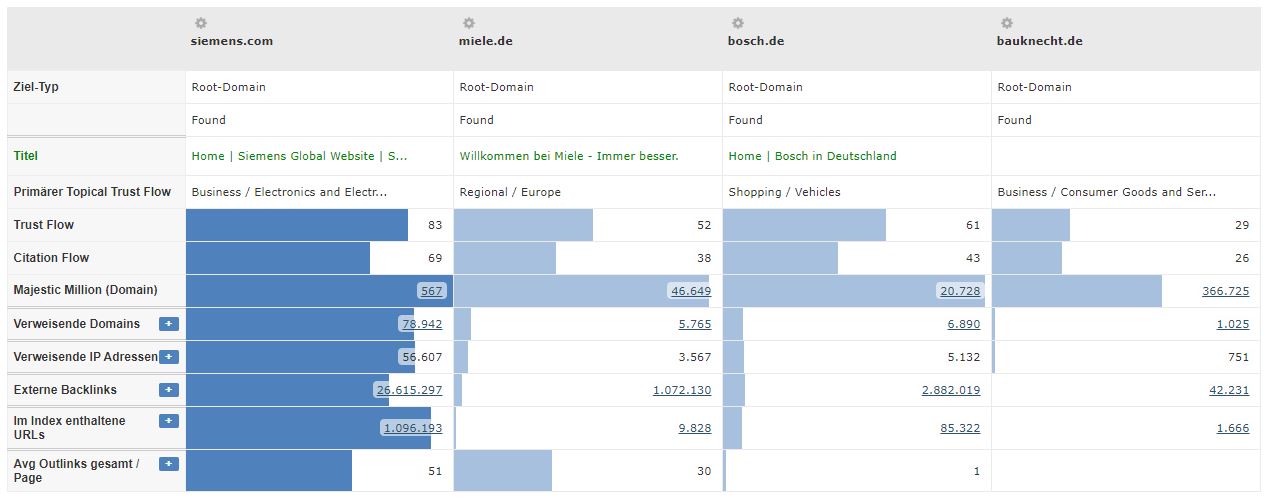Open the Willkommen bei Miele title link

[568, 156]
